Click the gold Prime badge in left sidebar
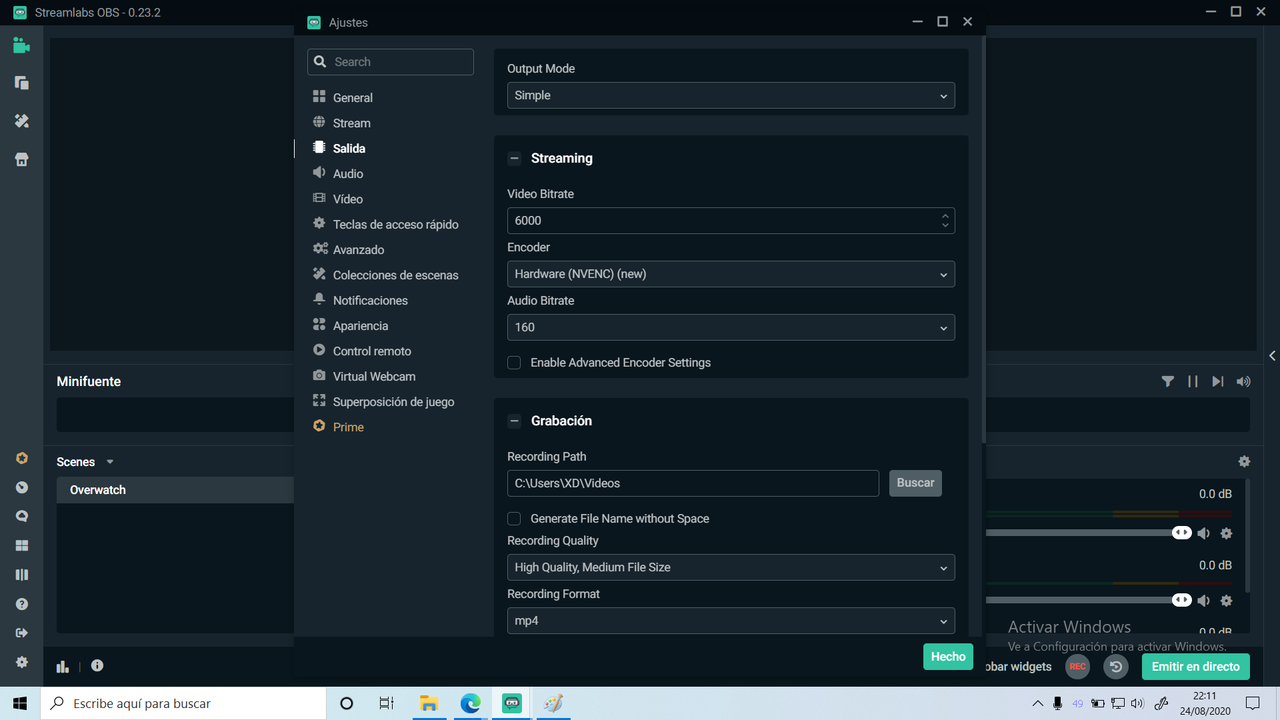1280x720 pixels. (x=21, y=458)
